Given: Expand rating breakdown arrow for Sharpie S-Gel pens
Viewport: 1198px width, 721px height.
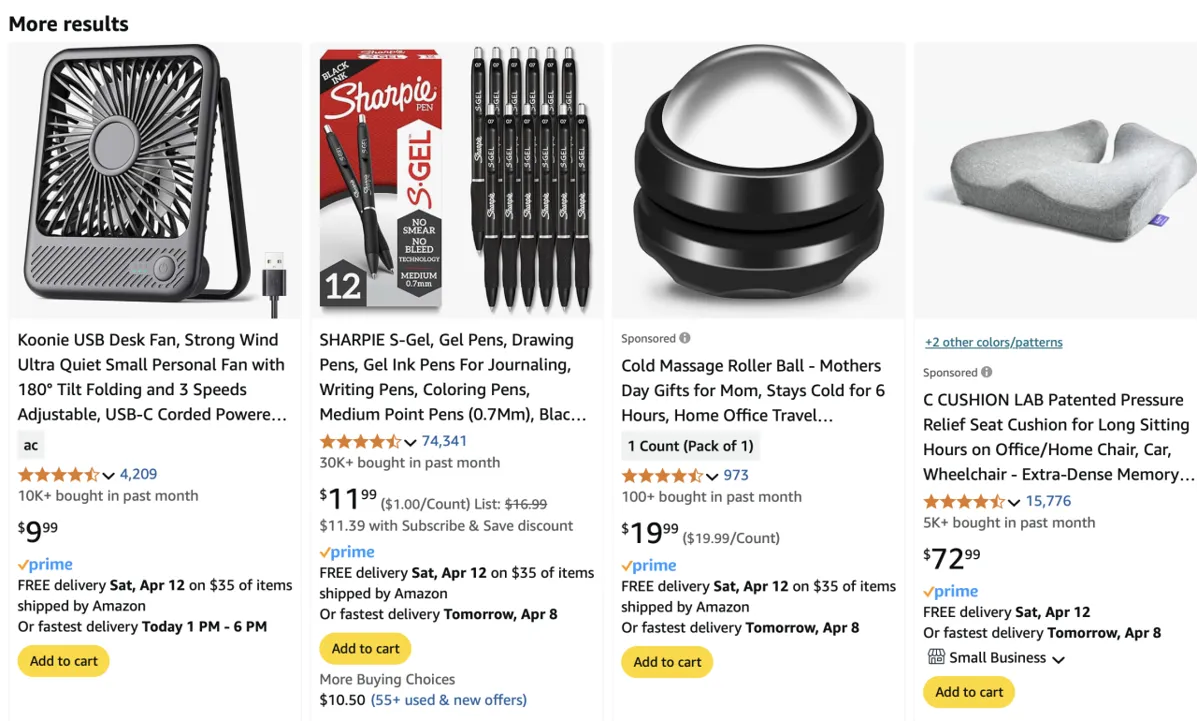Looking at the screenshot, I should tap(410, 442).
